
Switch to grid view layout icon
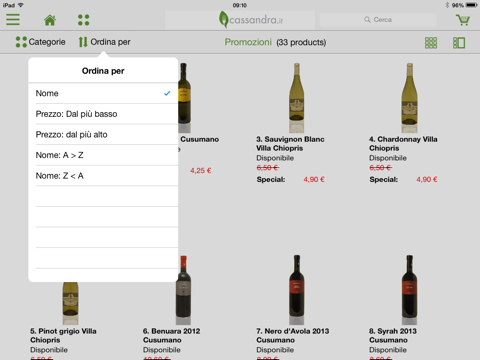tap(431, 43)
